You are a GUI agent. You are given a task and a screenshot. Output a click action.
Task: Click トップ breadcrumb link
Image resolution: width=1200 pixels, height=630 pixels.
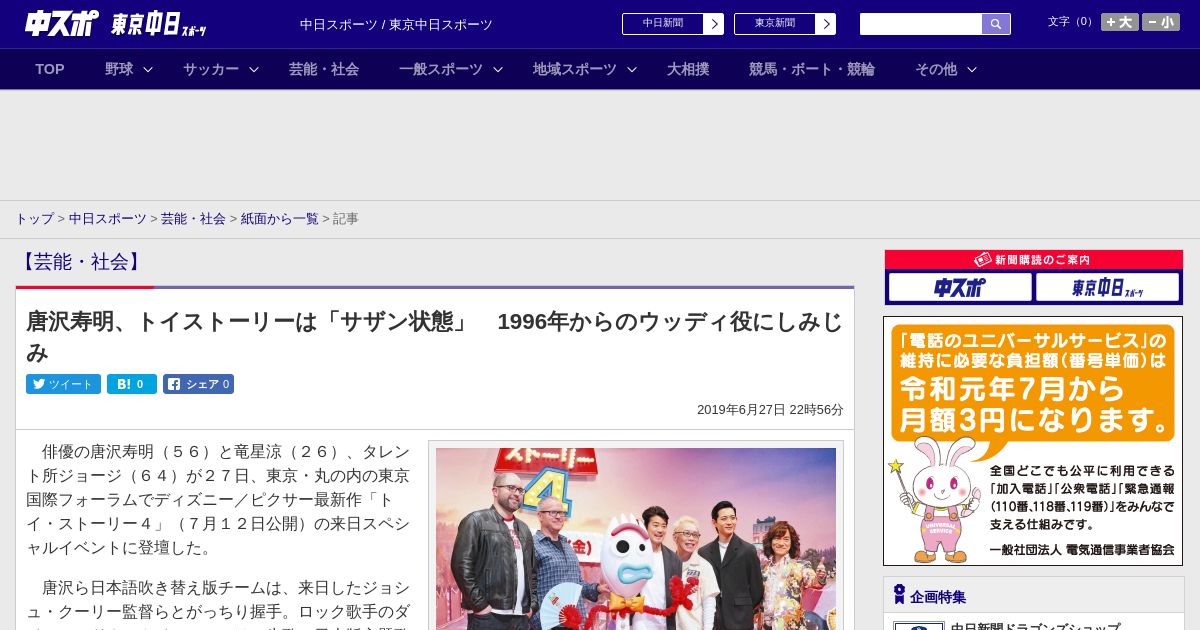(34, 219)
